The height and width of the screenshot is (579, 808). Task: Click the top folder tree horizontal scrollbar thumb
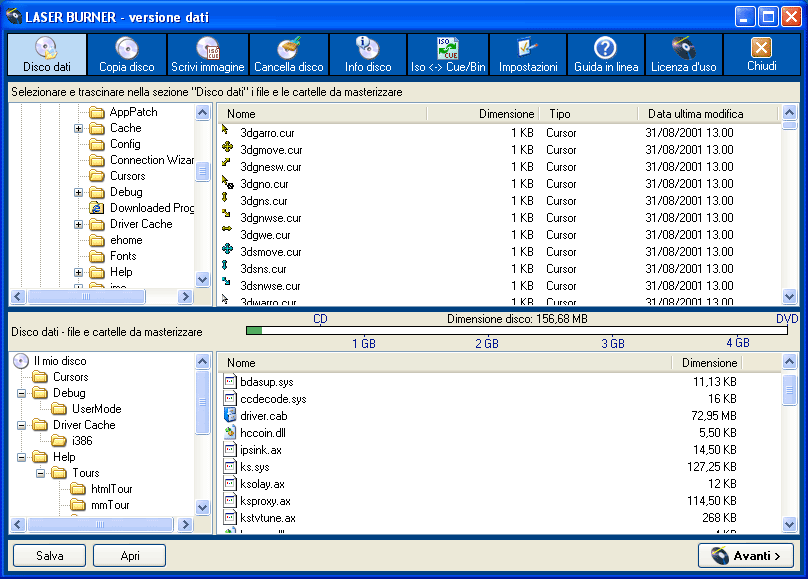[x=86, y=296]
